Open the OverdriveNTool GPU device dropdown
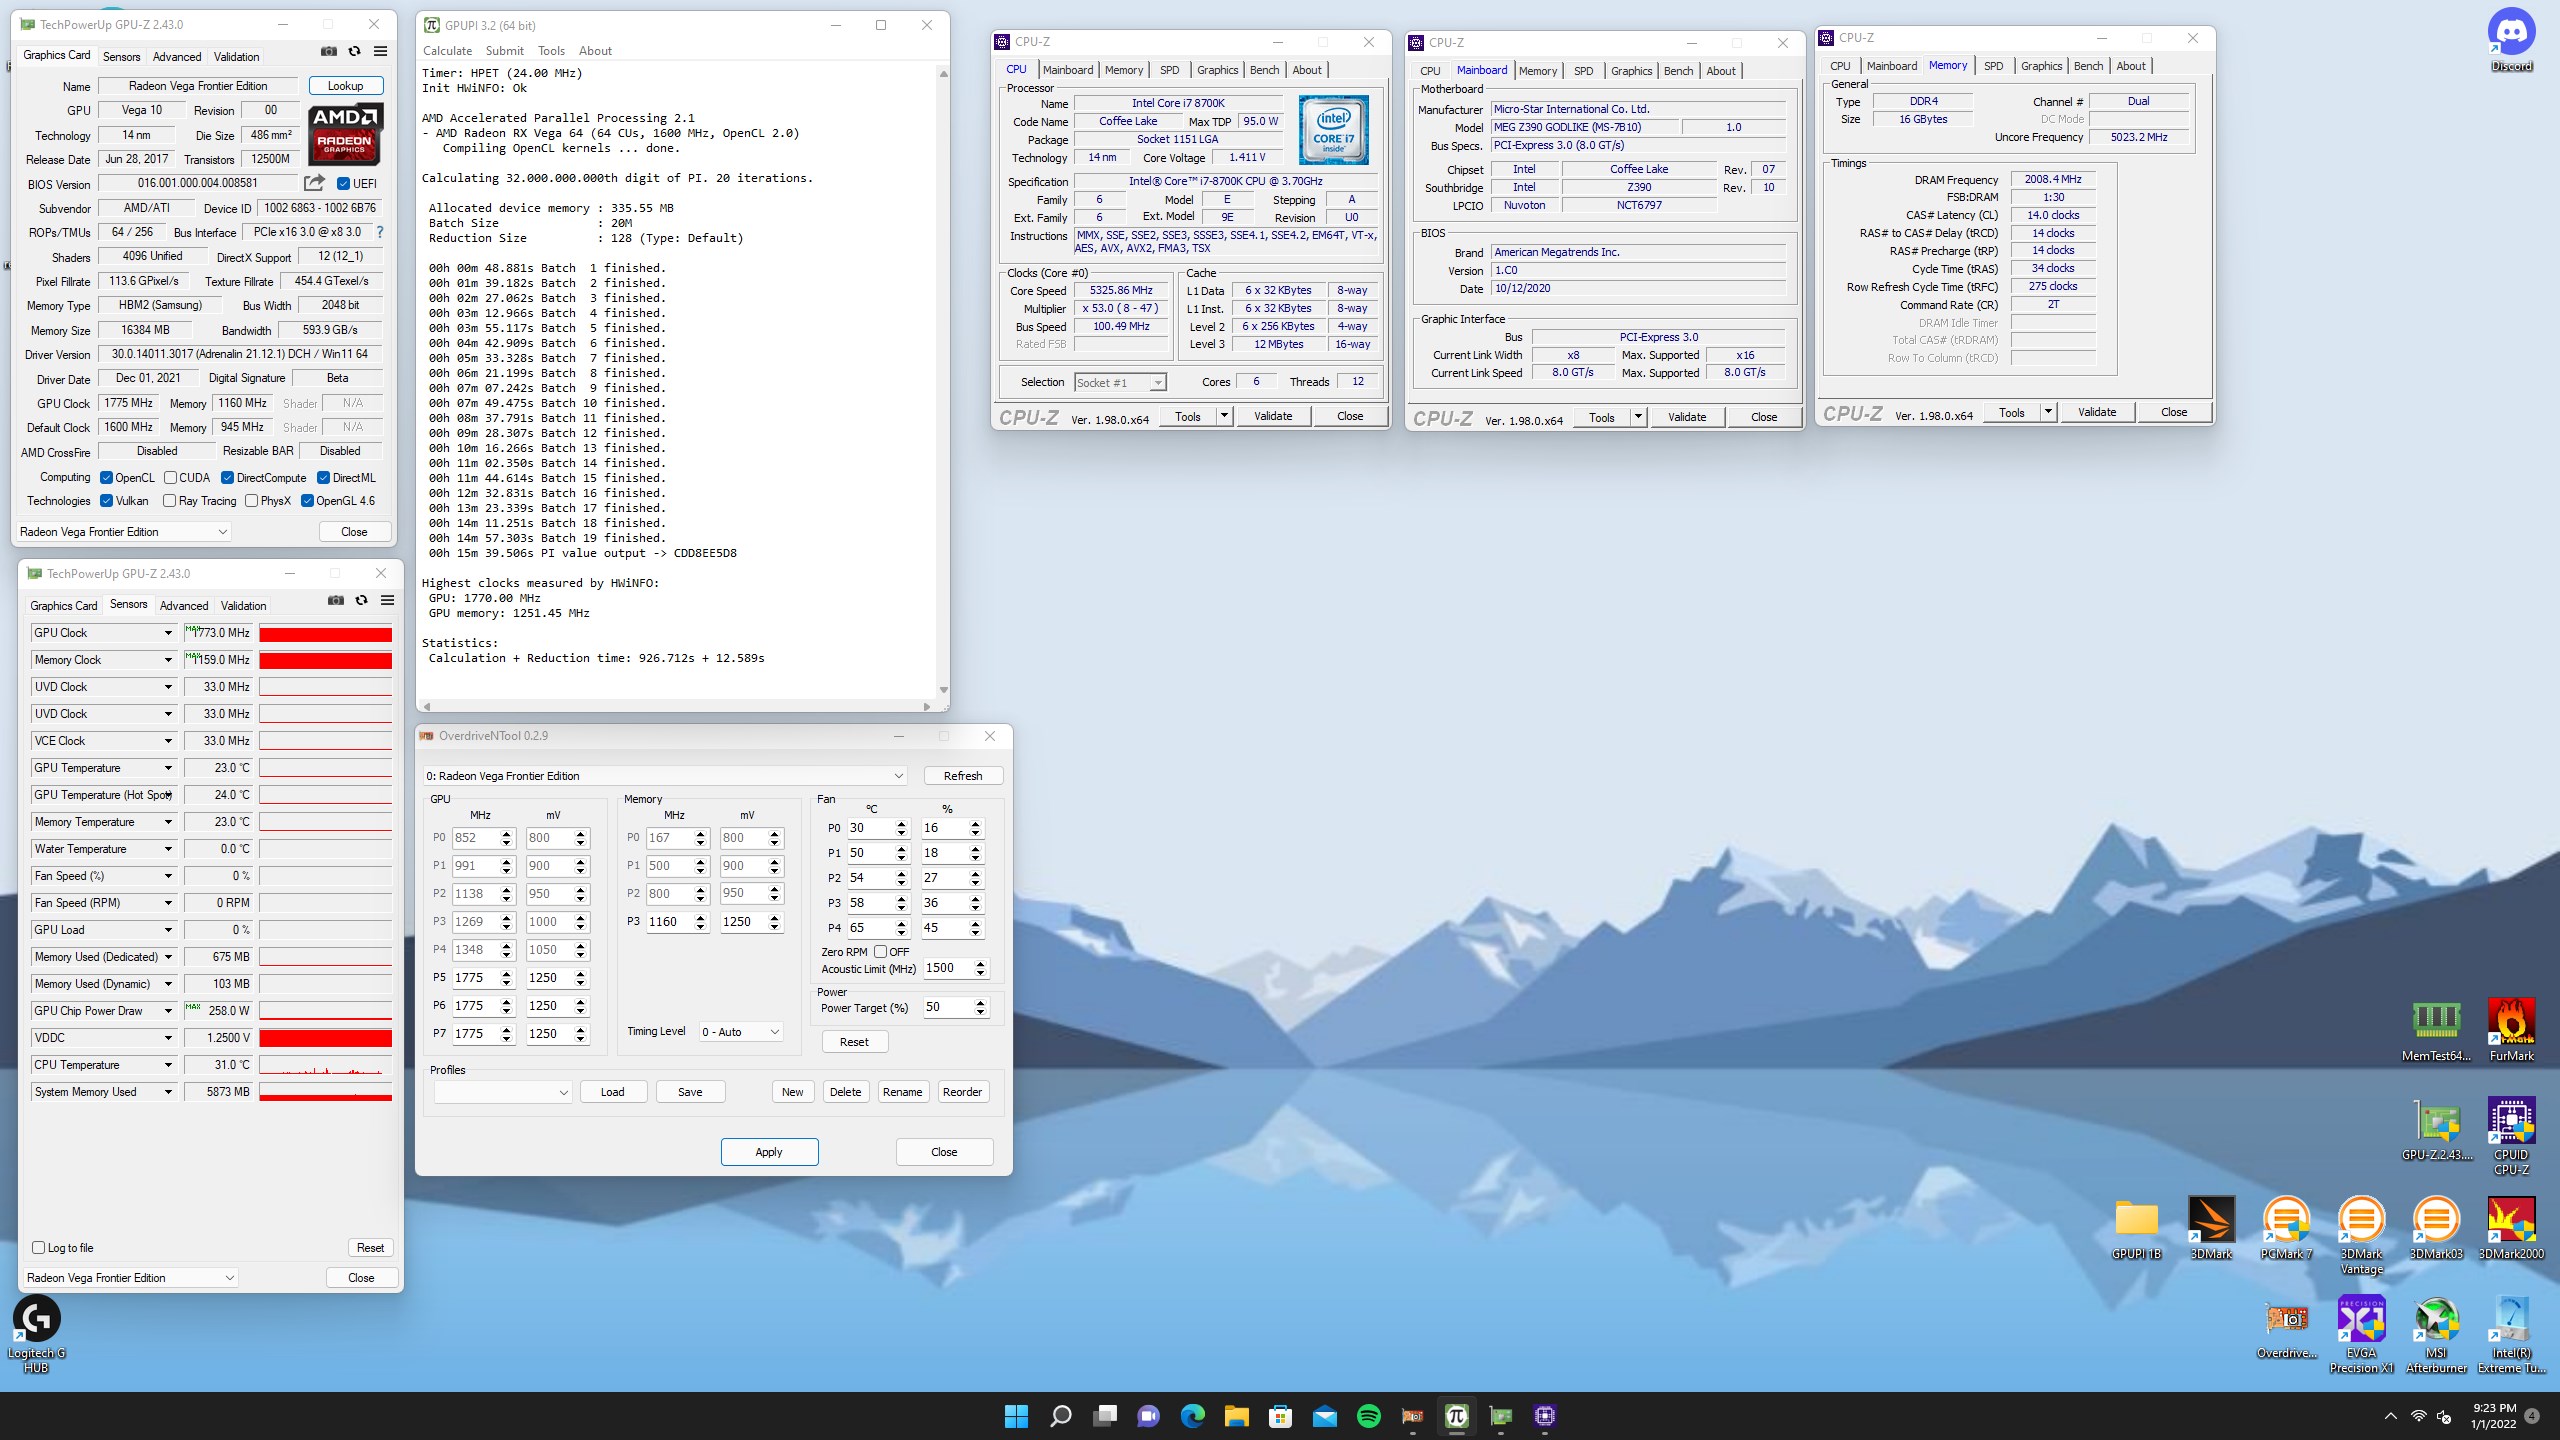 pyautogui.click(x=665, y=776)
